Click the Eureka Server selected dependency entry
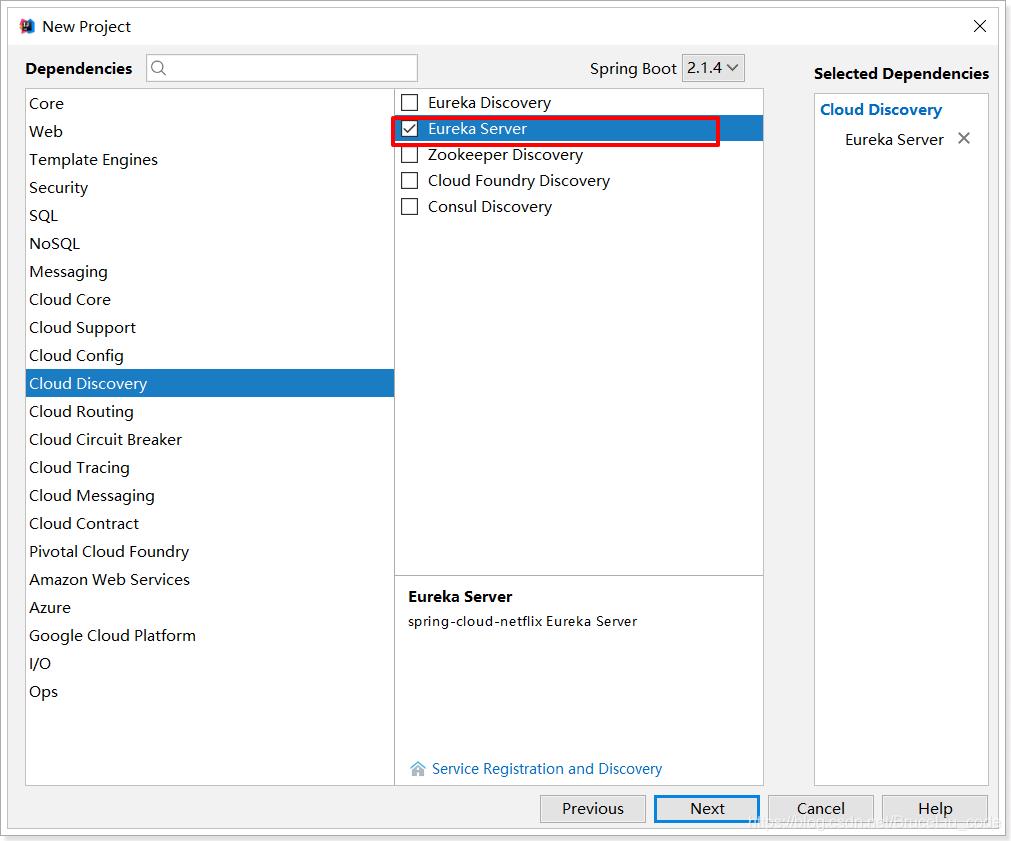 894,139
